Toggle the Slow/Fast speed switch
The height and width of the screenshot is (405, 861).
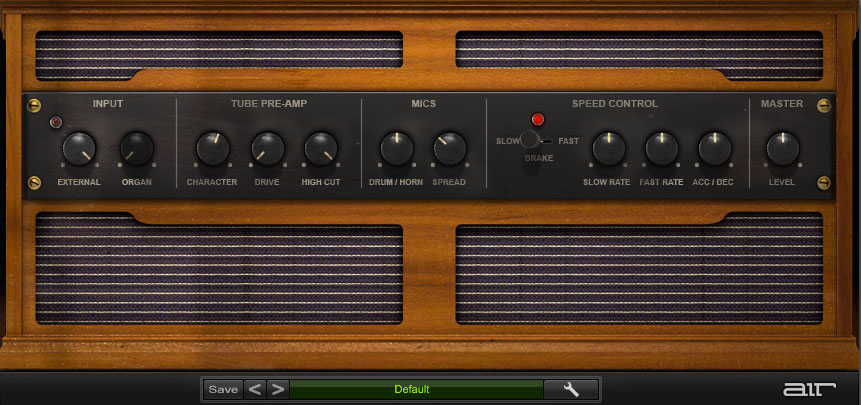532,141
